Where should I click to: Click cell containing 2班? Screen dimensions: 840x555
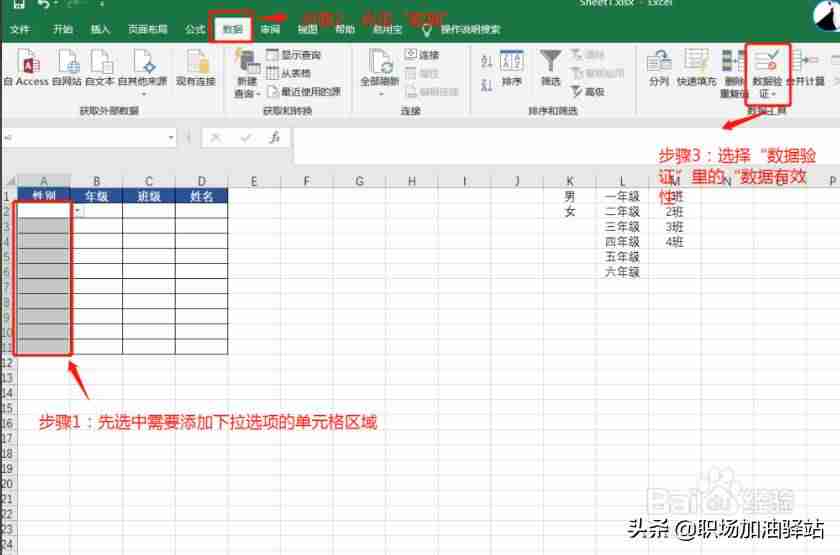(674, 211)
